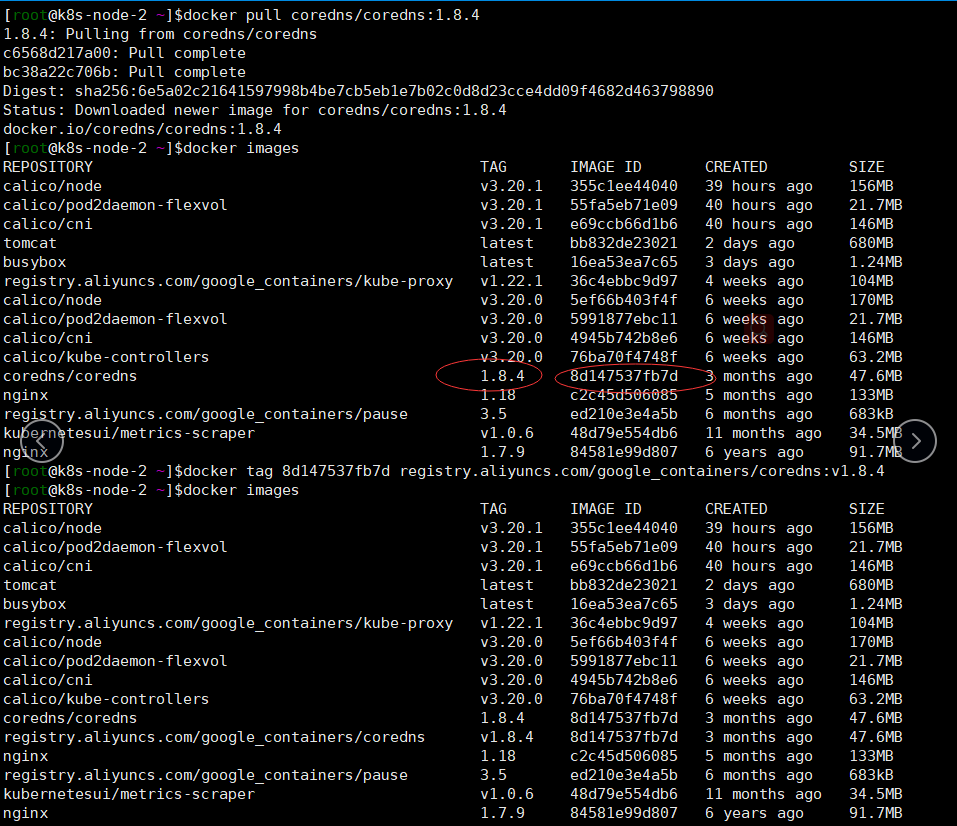Click '11 months ago' in first images listing

(763, 433)
